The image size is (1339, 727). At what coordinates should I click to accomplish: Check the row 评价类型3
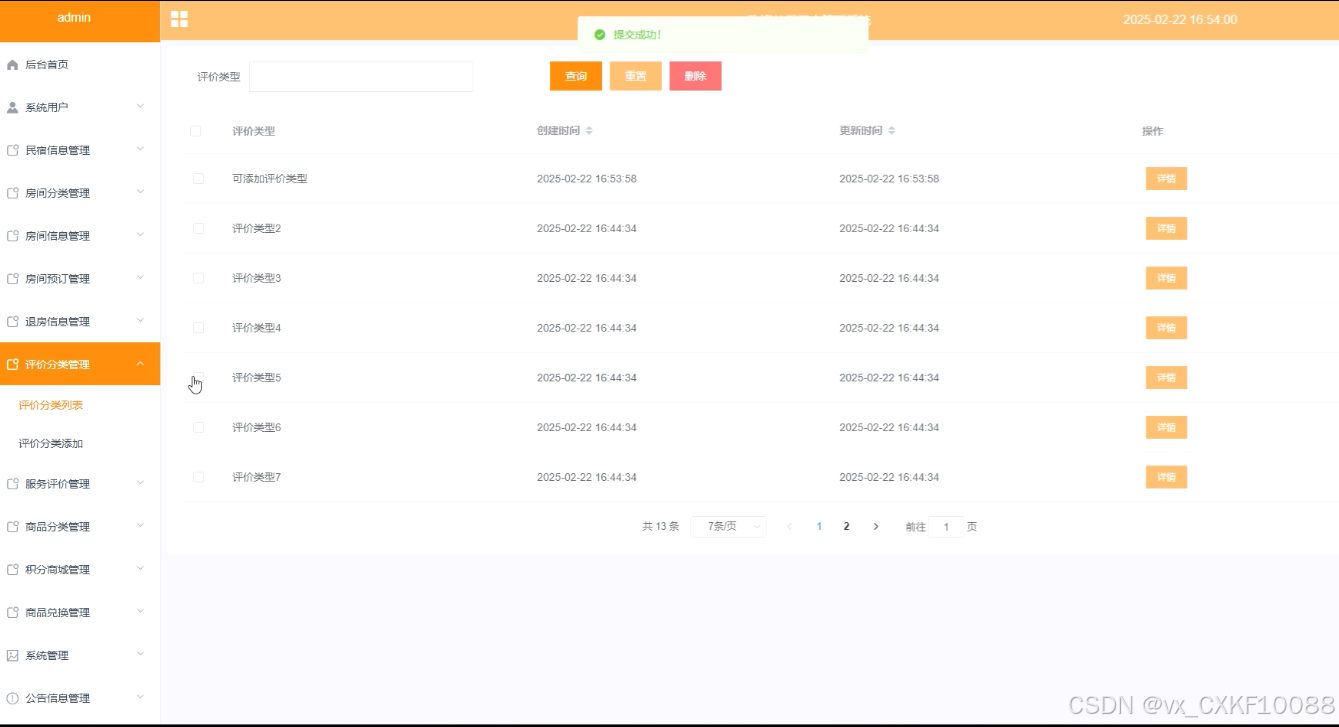pos(198,278)
